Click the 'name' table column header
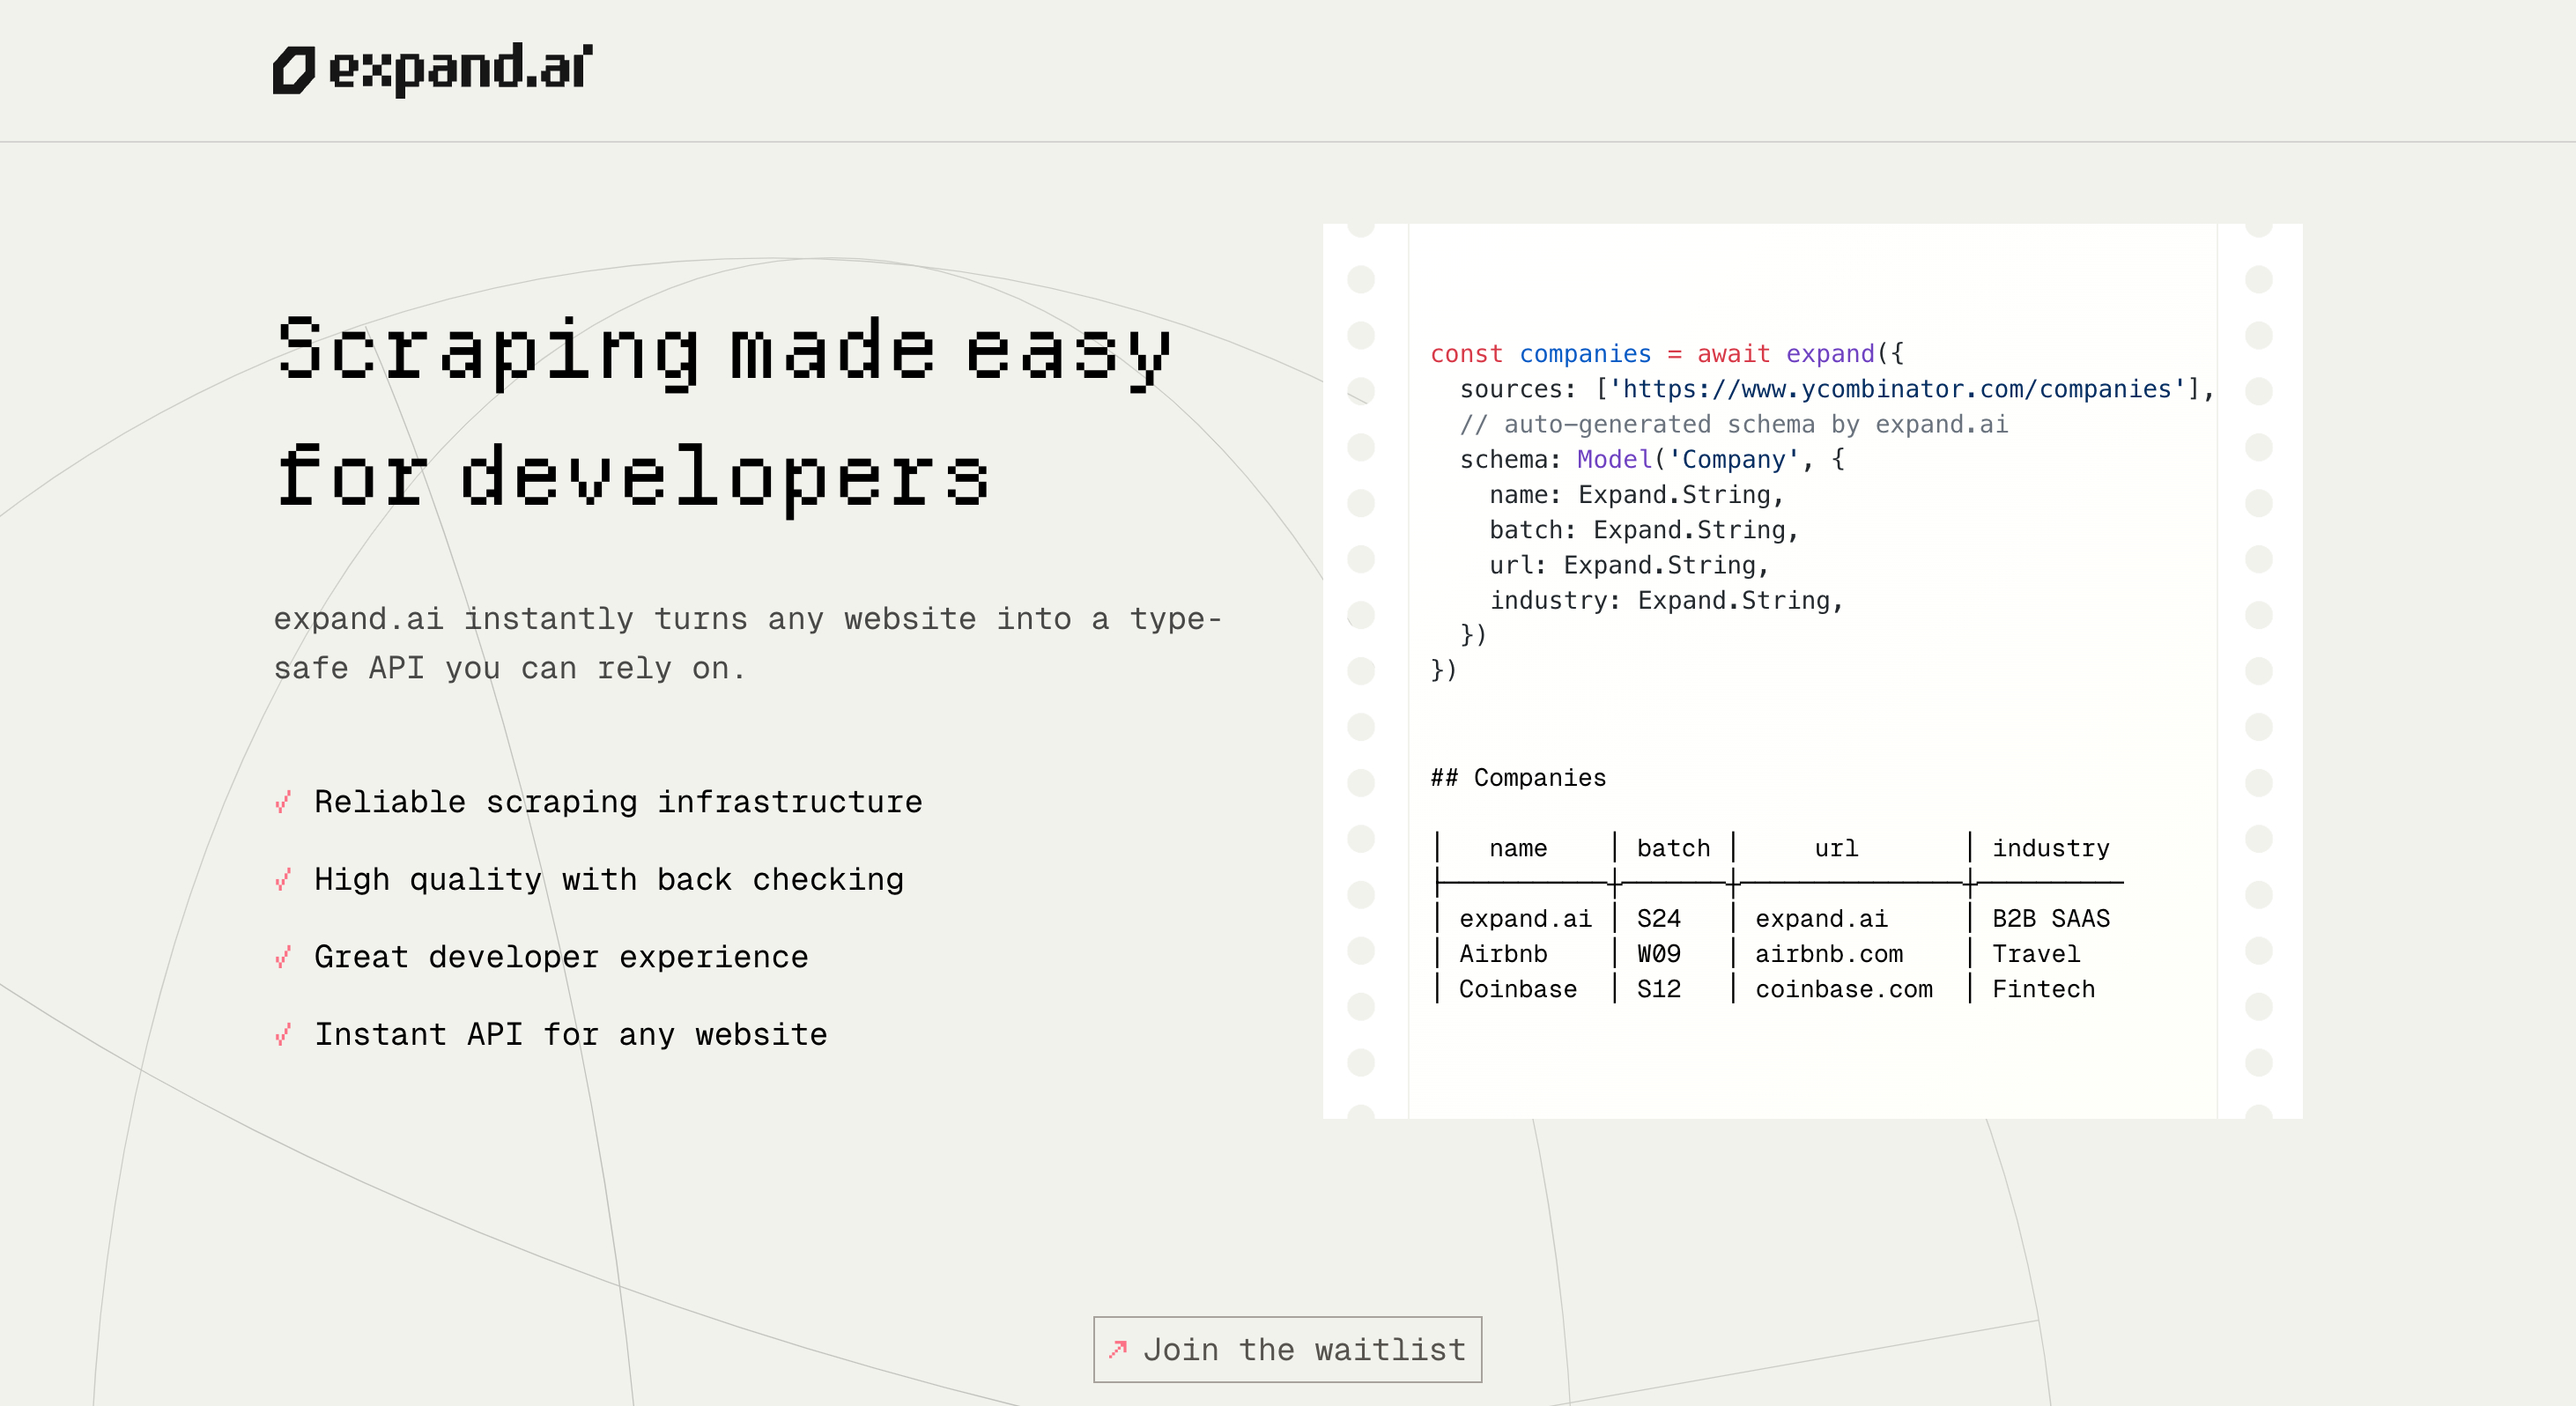 1518,848
